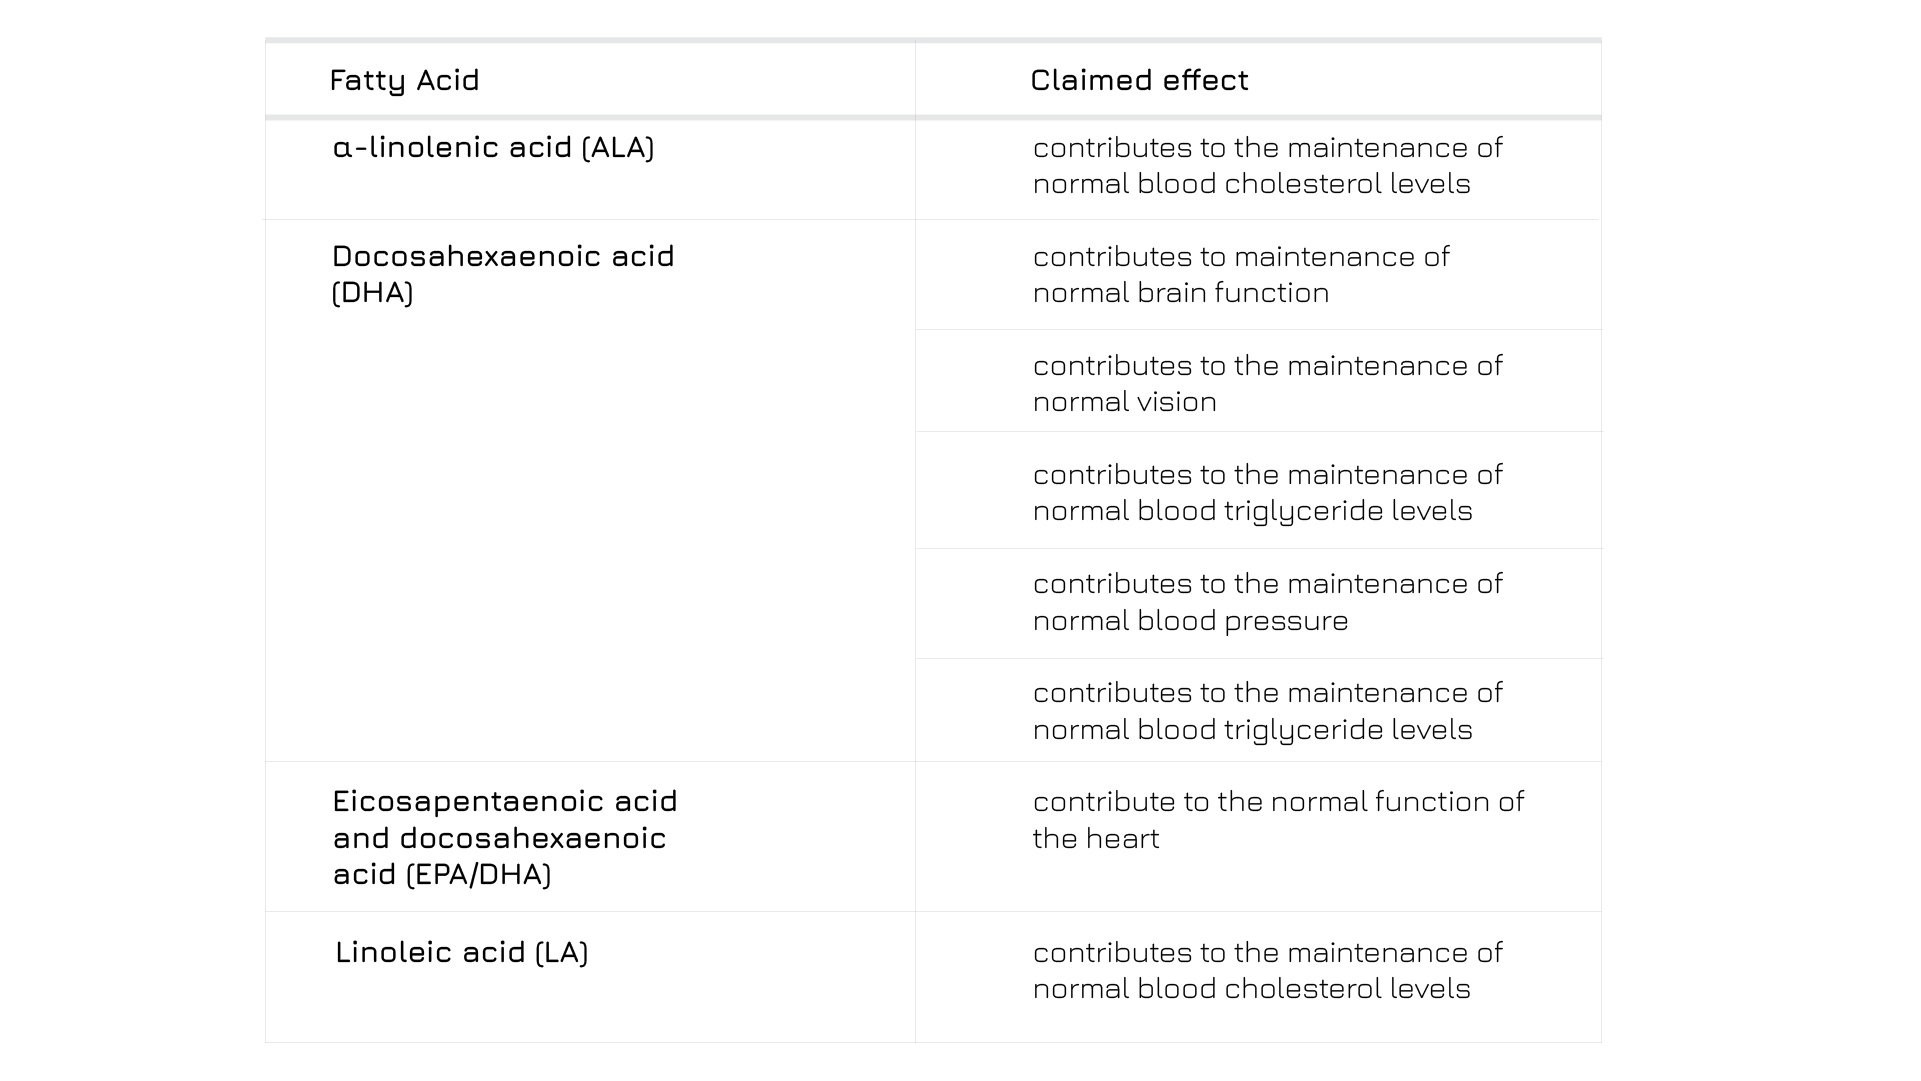Click the "normal vision" claim cell
1921x1081 pixels.
click(1125, 402)
